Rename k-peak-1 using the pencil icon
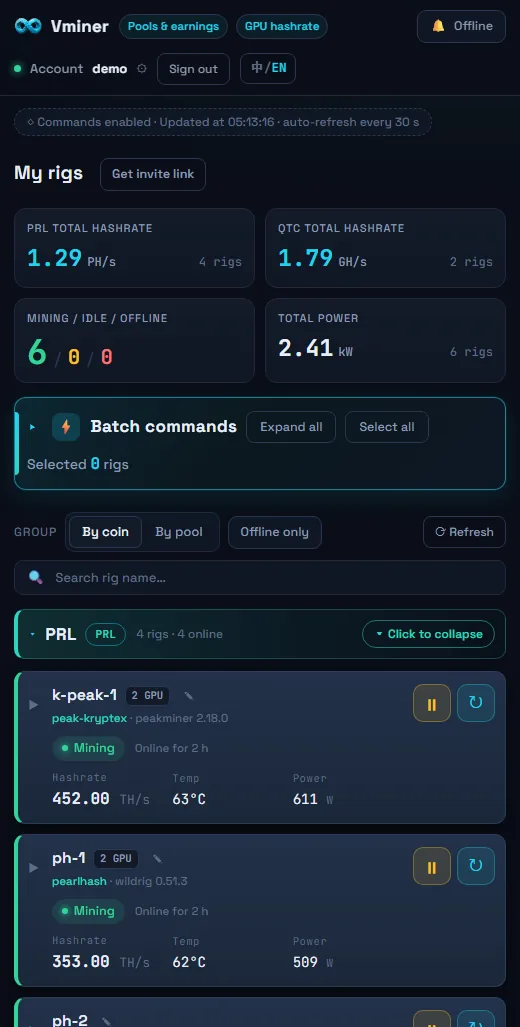Viewport: 520px width, 1027px height. point(189,696)
